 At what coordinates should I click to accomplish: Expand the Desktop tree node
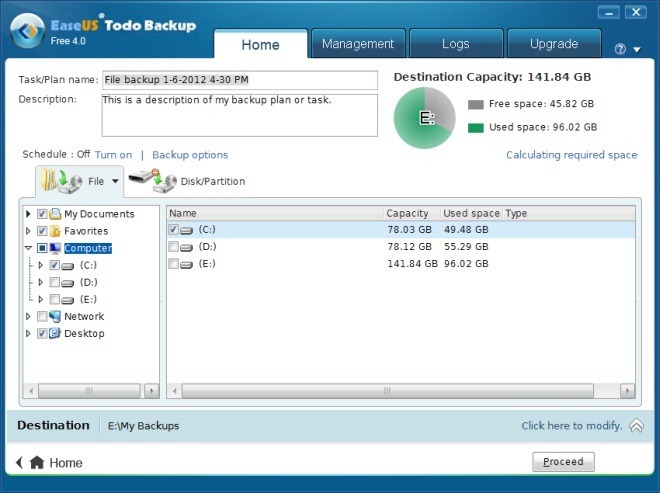point(28,333)
